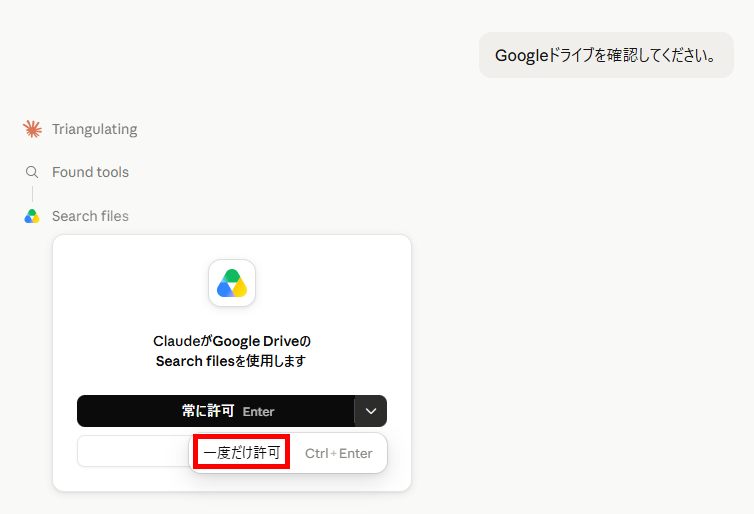The width and height of the screenshot is (754, 514).
Task: Click the Google Drive icon beside Search files
Action: (x=32, y=216)
